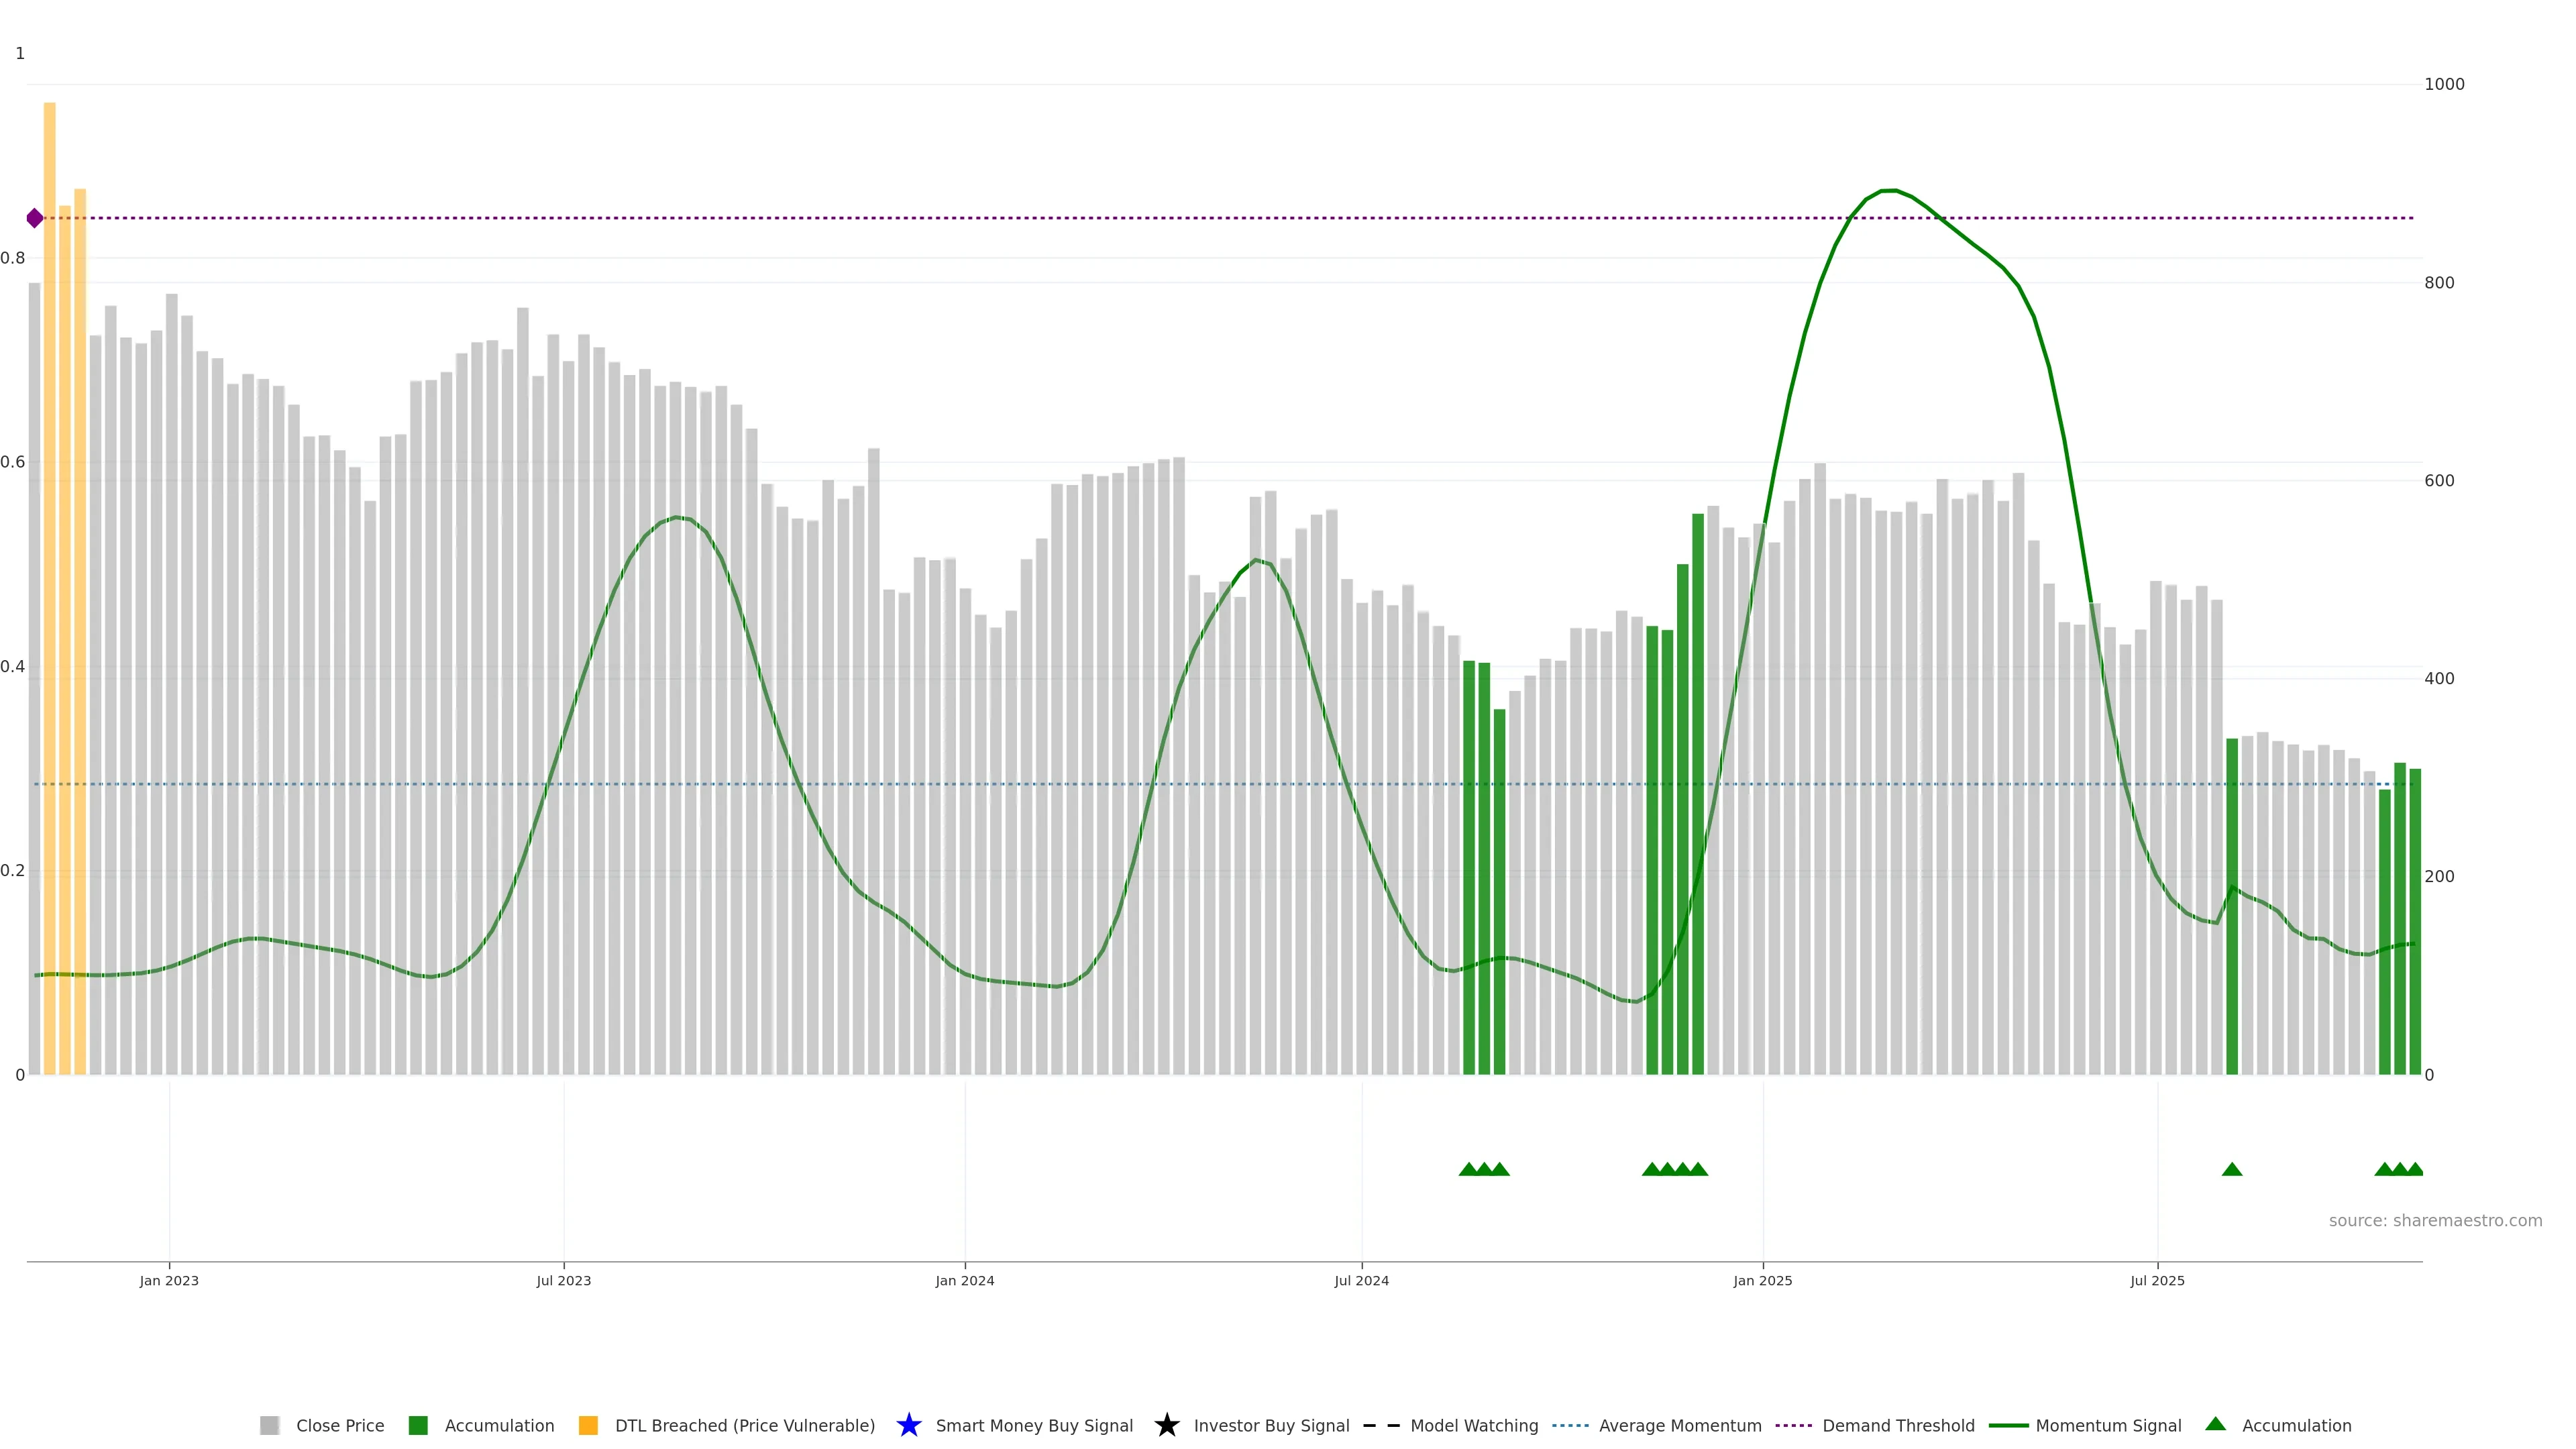Viewport: 2576px width, 1449px height.
Task: Click the gray Close Price legend swatch
Action: tap(269, 1425)
